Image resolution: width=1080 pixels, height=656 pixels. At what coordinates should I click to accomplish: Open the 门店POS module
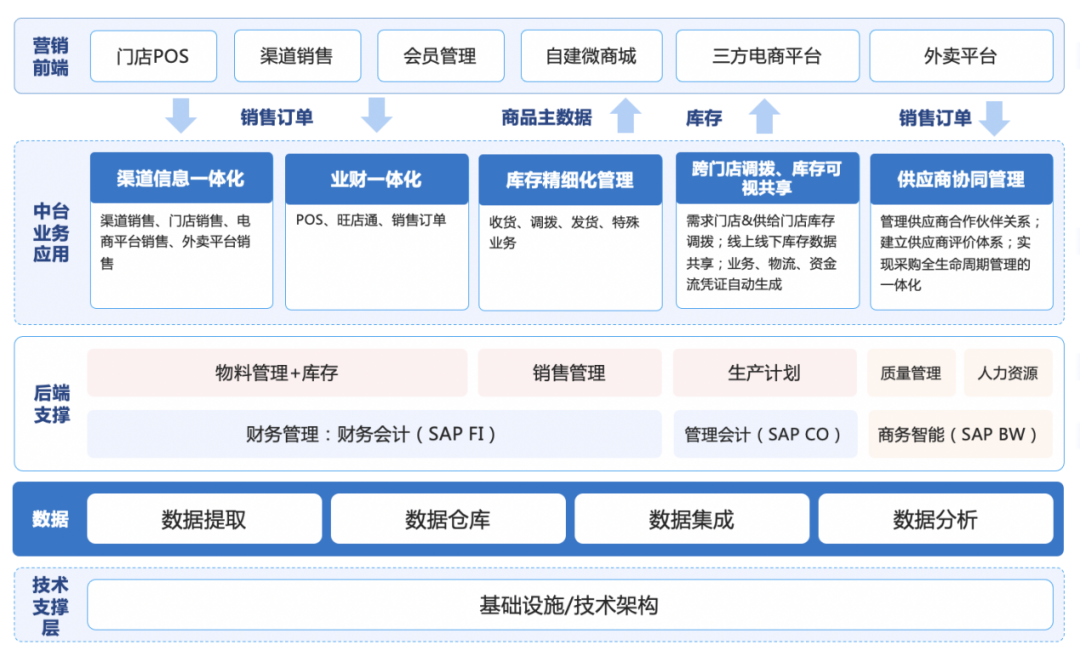pos(153,56)
